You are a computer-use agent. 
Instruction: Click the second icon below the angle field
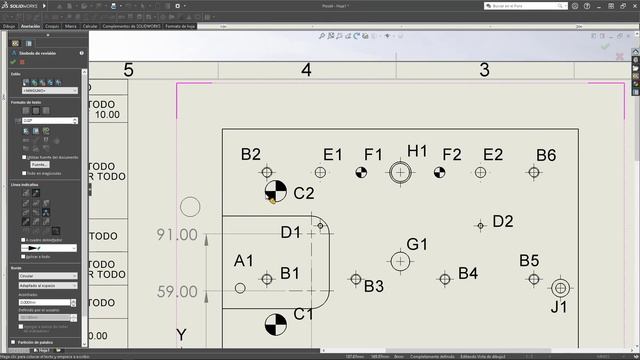[36, 131]
